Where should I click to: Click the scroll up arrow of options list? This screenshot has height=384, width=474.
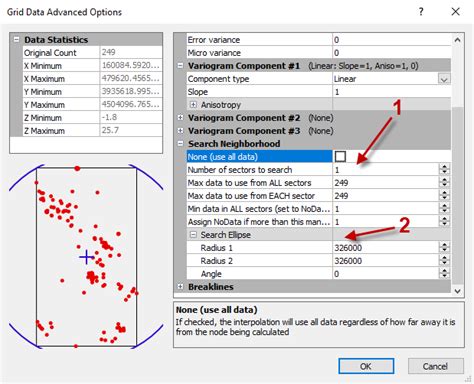(458, 40)
